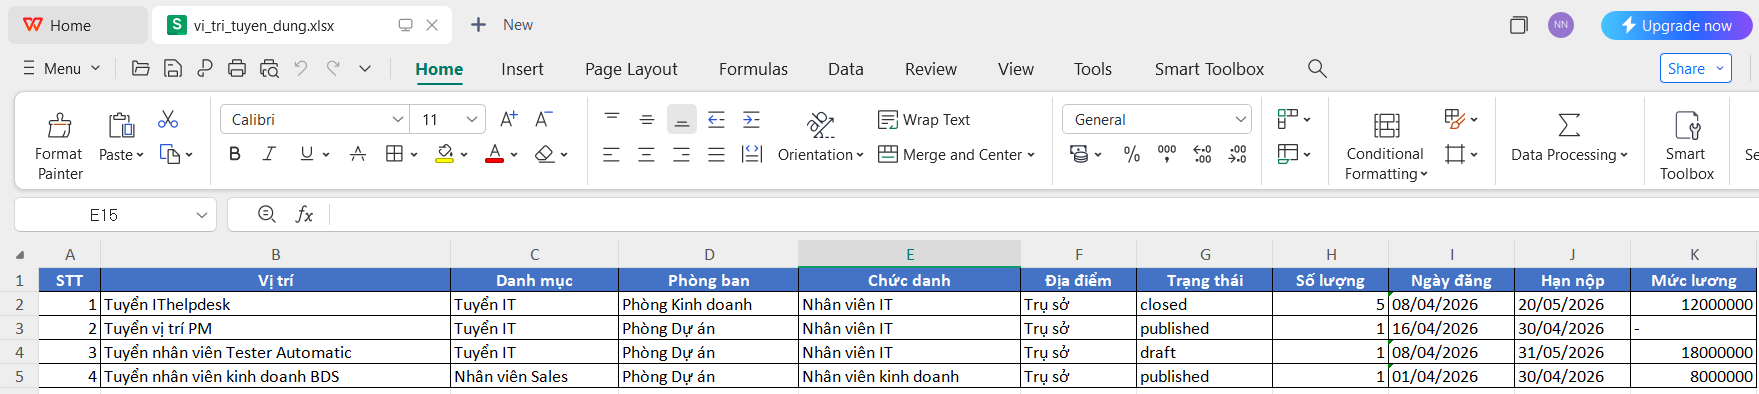Viewport: 1759px width, 394px height.
Task: Click the Share button
Action: coord(1696,68)
